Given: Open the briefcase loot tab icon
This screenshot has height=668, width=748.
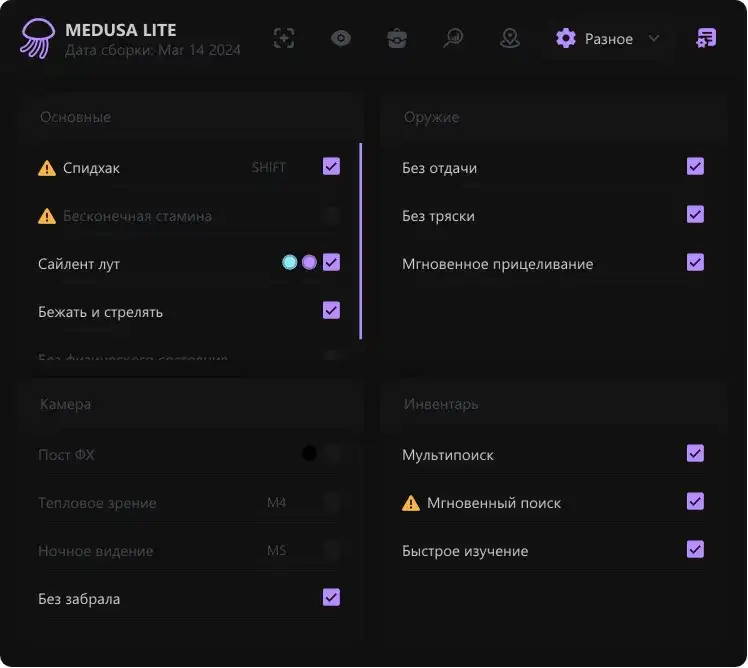Looking at the screenshot, I should pyautogui.click(x=397, y=38).
